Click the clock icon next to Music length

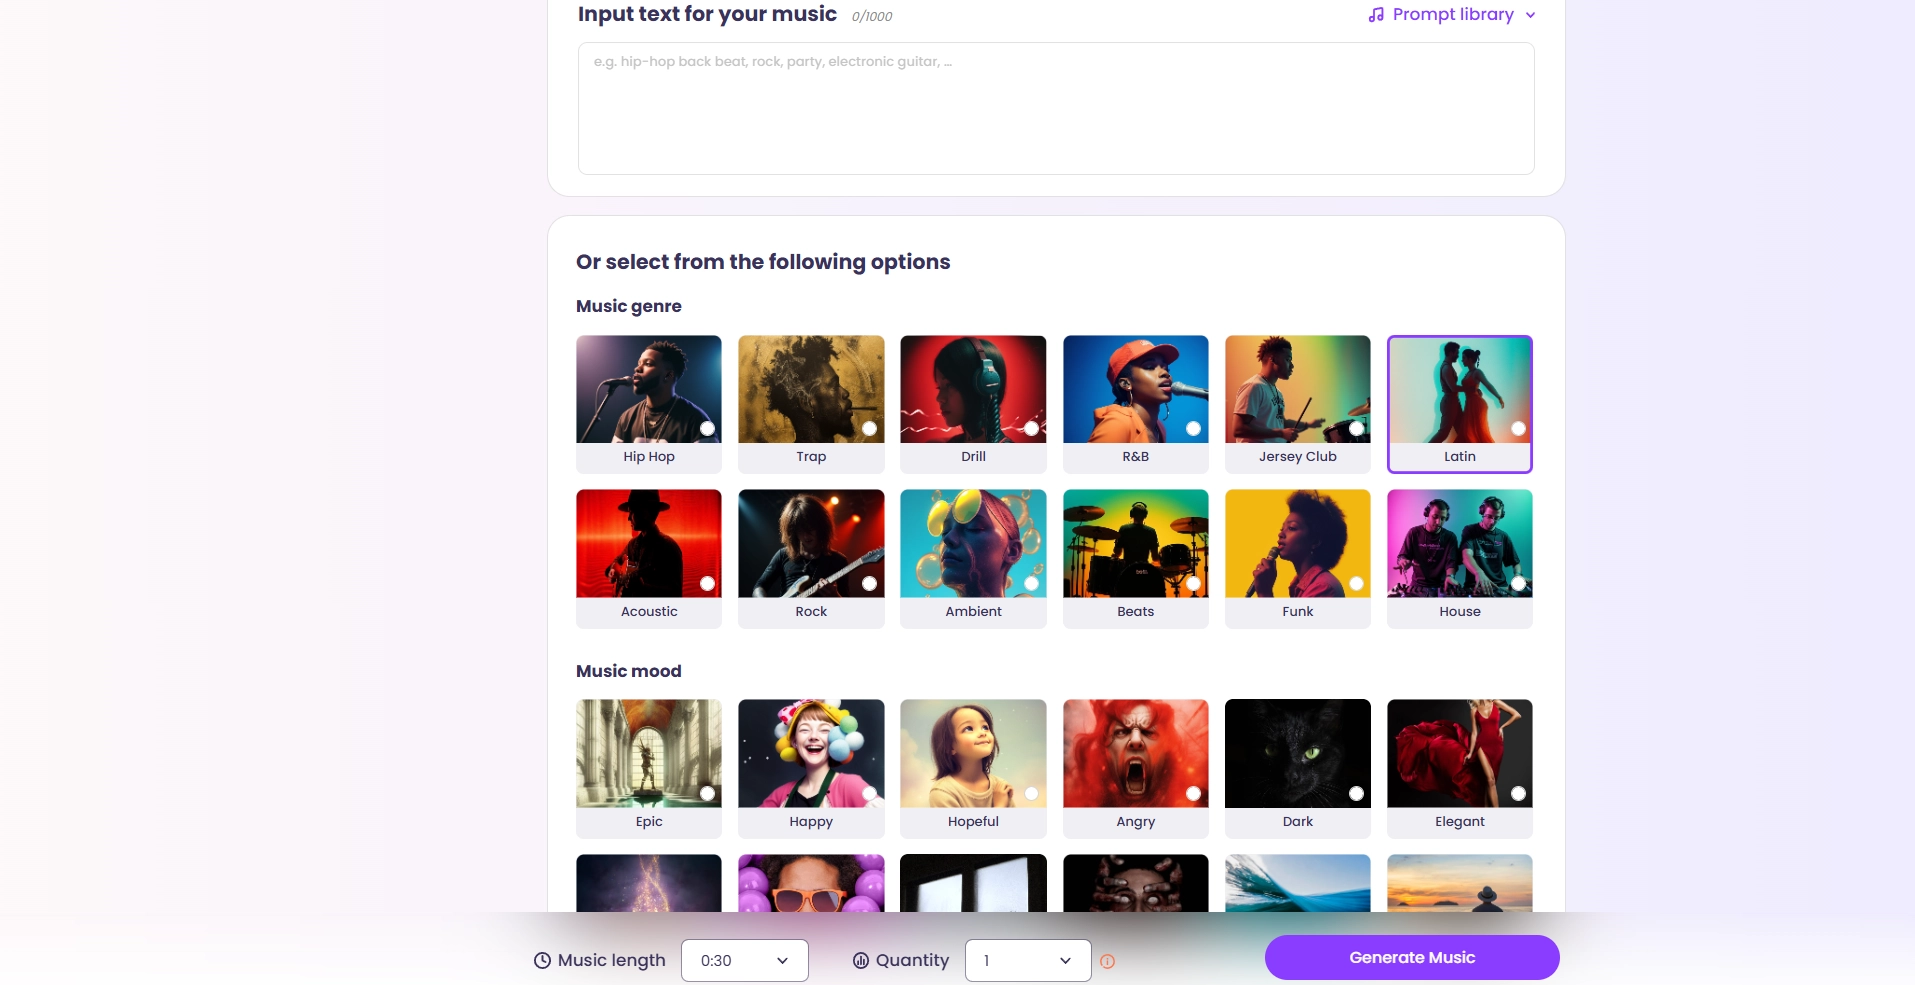pos(542,960)
